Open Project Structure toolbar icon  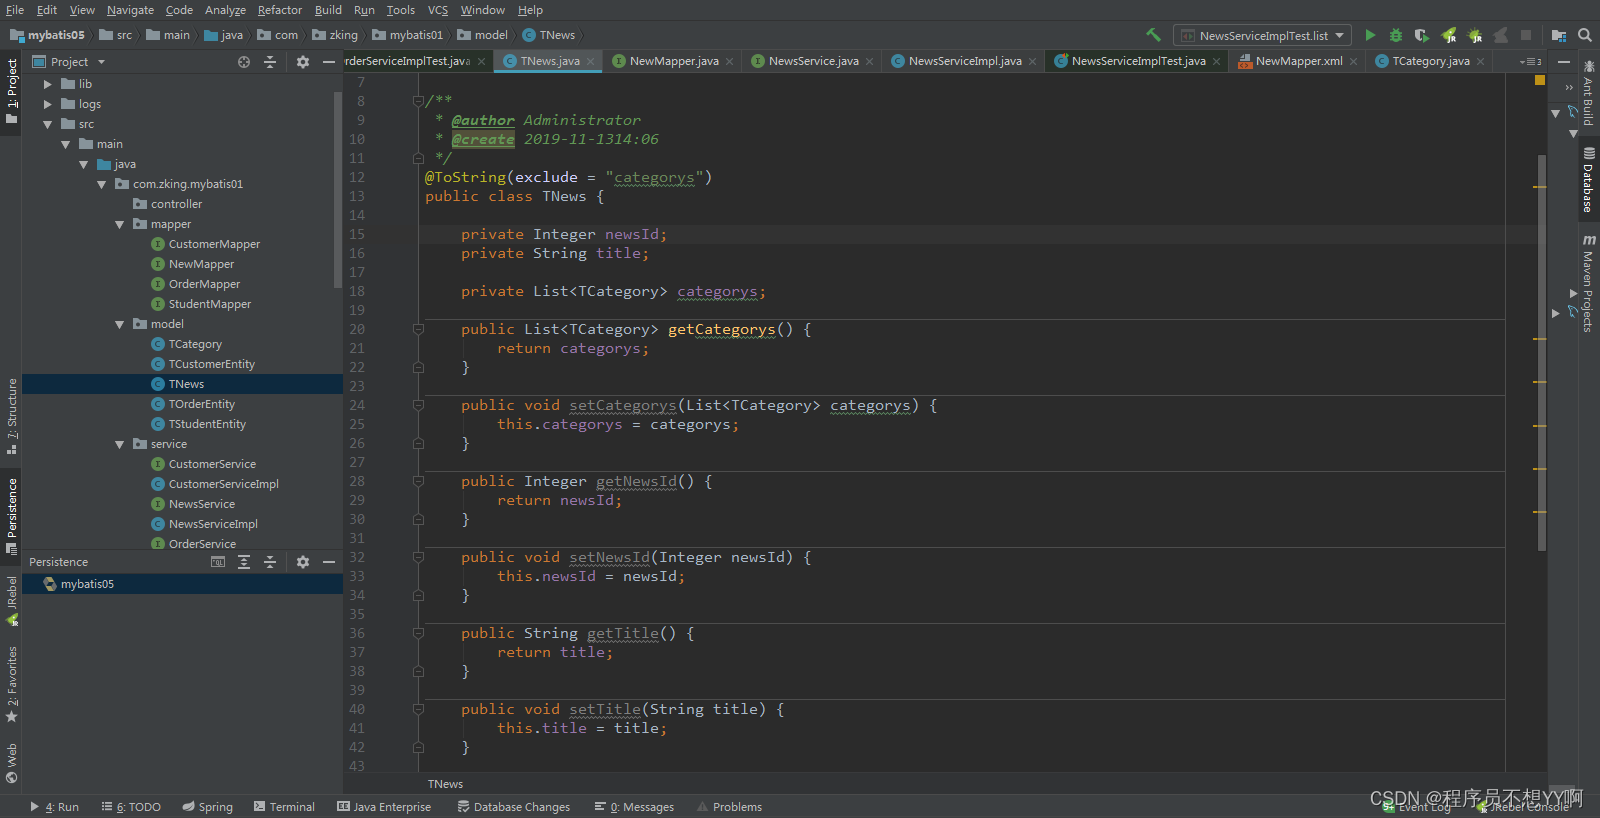[x=1559, y=35]
